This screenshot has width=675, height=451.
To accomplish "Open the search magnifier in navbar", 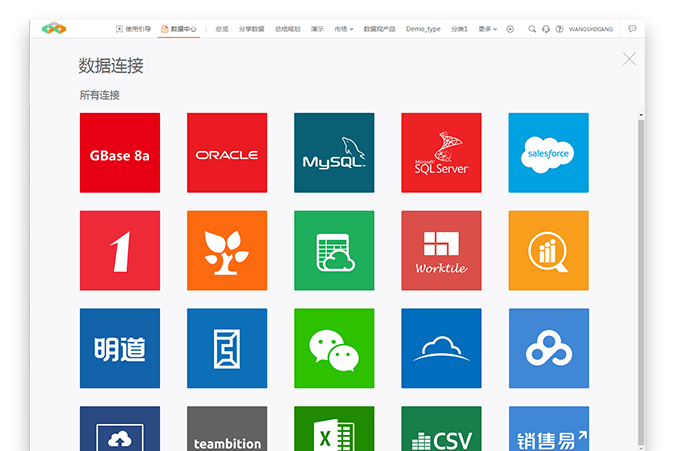I will [x=532, y=29].
